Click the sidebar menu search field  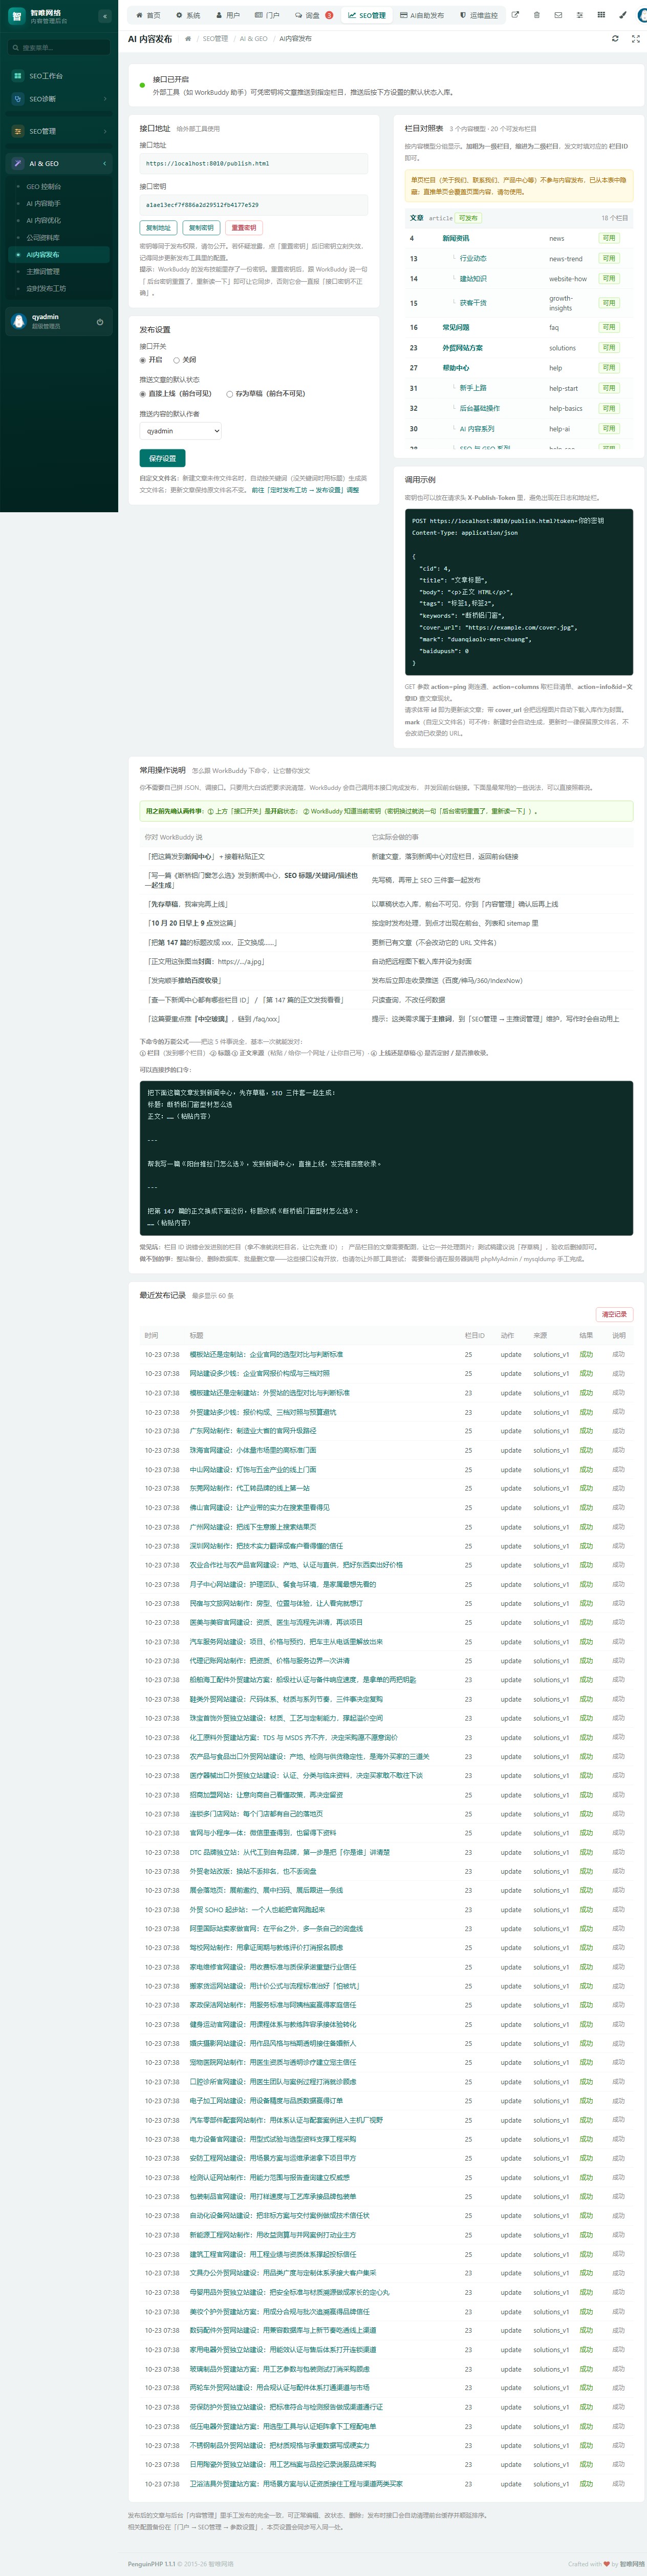59,47
